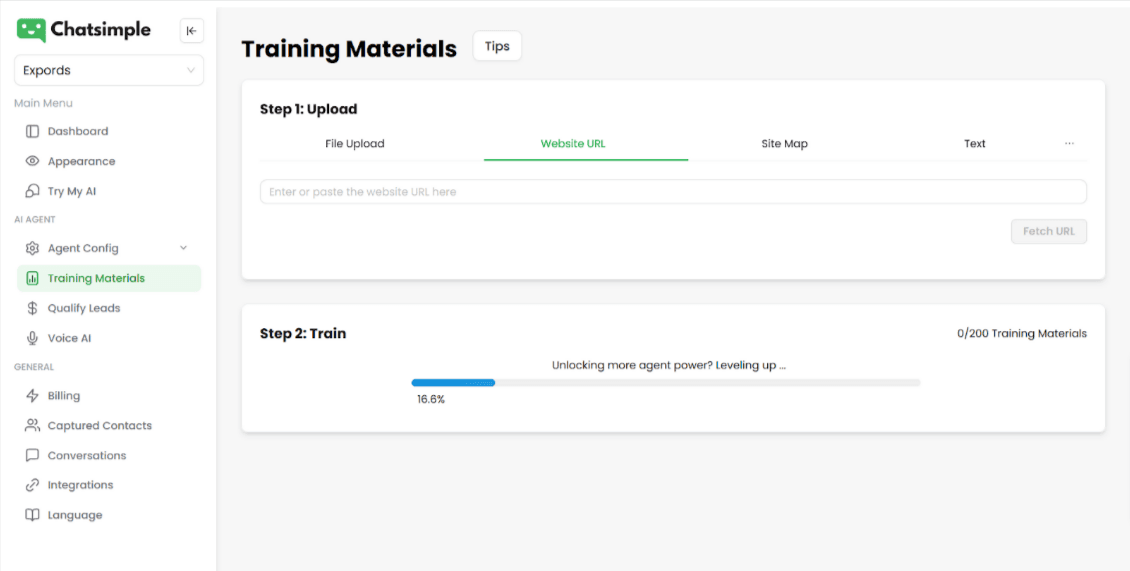Viewport: 1130px width, 571px height.
Task: Expand the Agent Config submenu chevron
Action: click(x=183, y=248)
